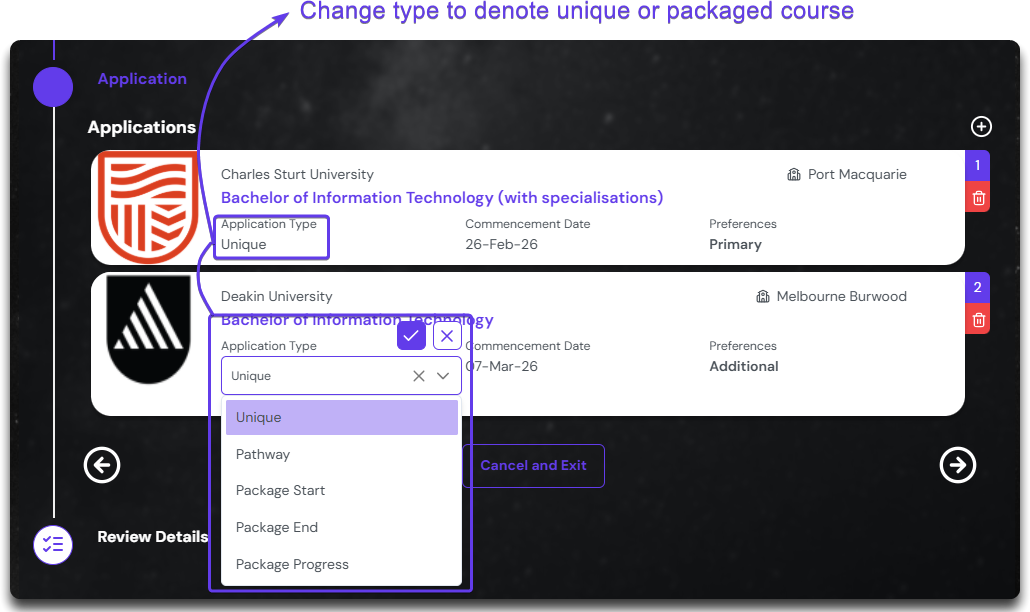
Task: Delete the Charles Sturt University application
Action: click(x=978, y=198)
